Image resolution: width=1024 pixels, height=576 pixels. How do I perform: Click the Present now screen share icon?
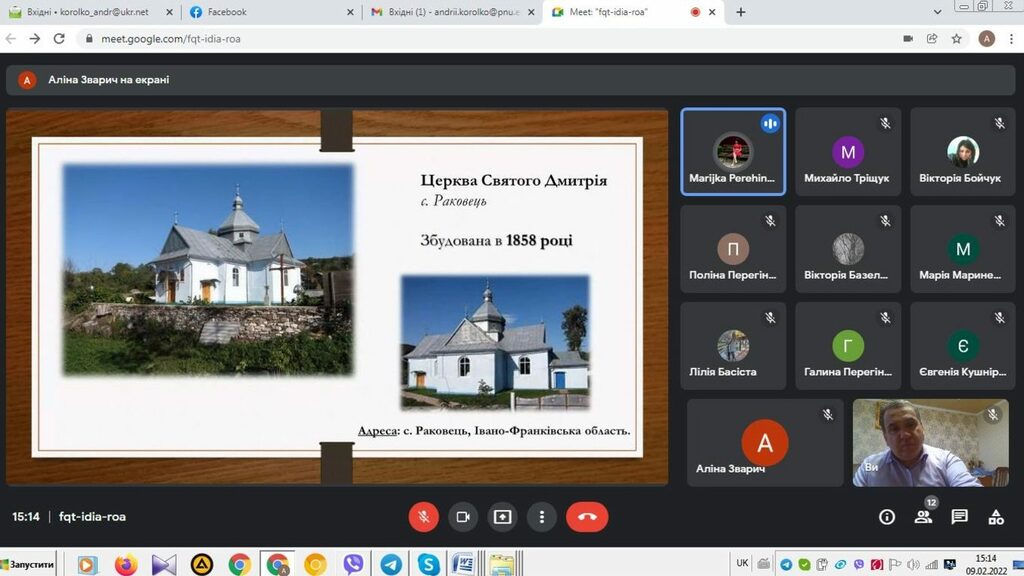tap(502, 517)
